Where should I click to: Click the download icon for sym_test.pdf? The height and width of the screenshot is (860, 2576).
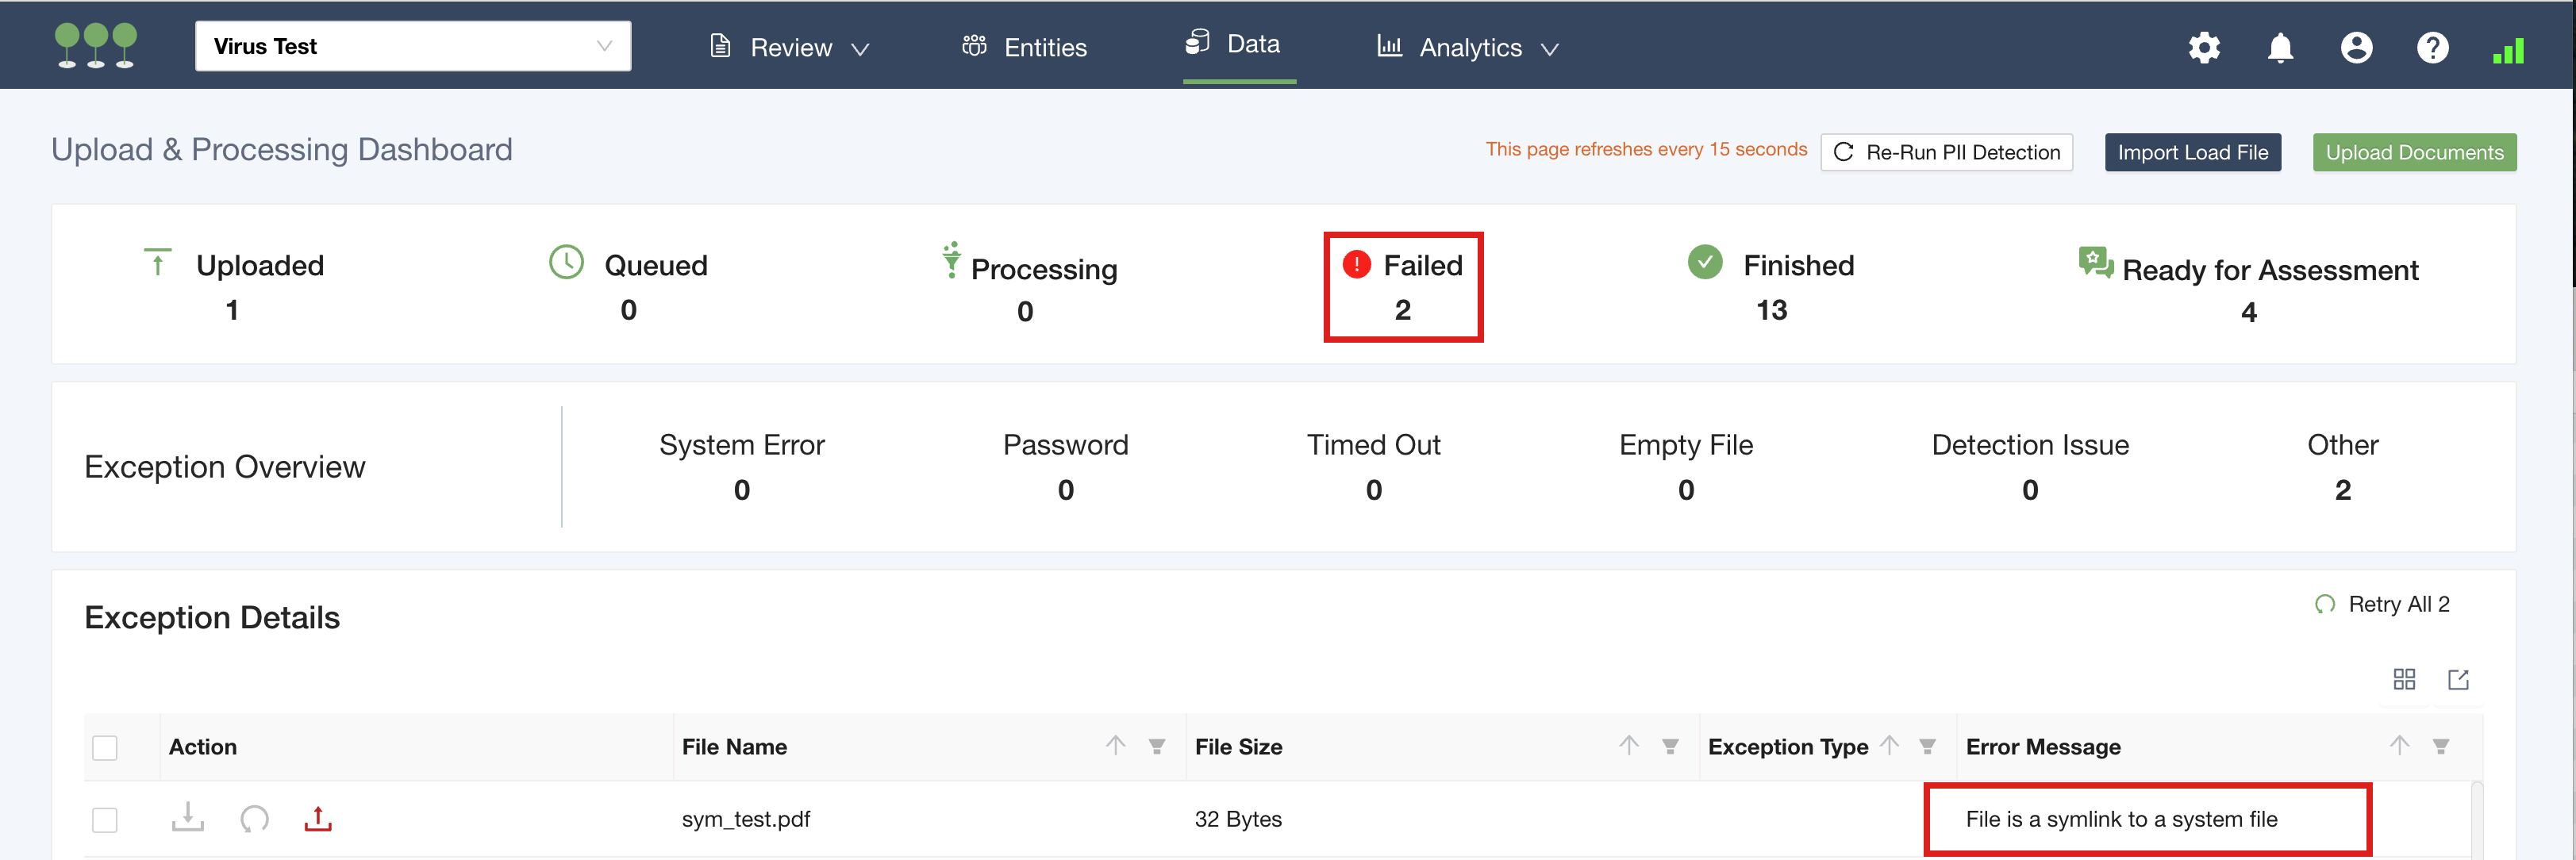pyautogui.click(x=187, y=818)
